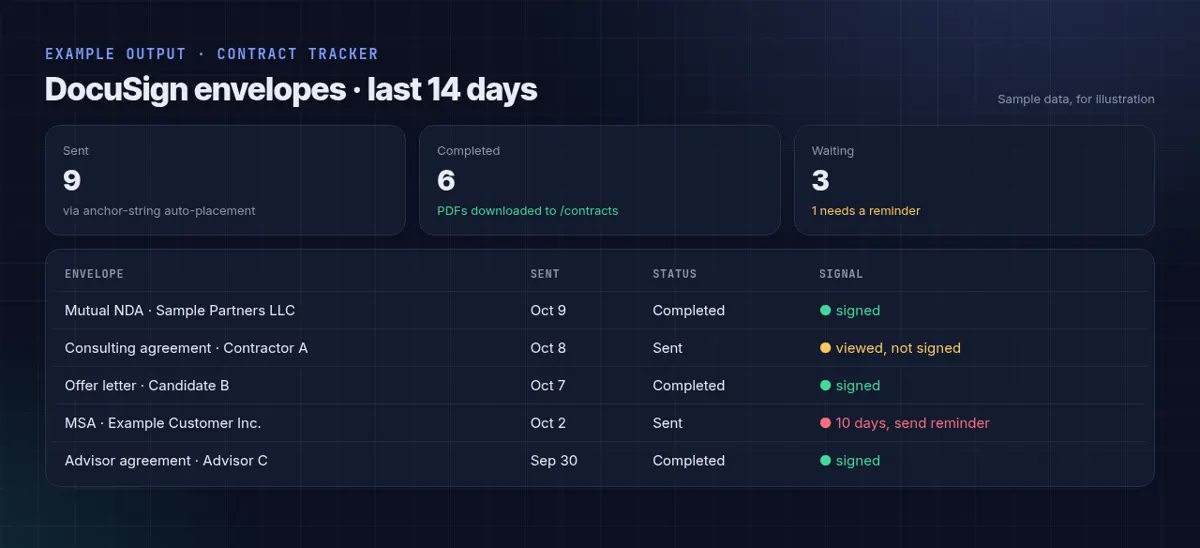Select the 'Advisor agreement · Advisor C' envelope
This screenshot has width=1200, height=548.
click(166, 461)
